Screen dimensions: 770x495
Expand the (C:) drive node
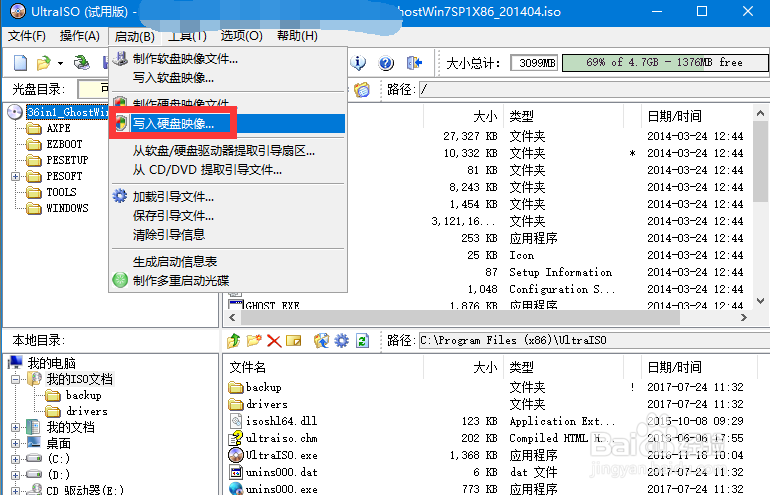pos(15,459)
